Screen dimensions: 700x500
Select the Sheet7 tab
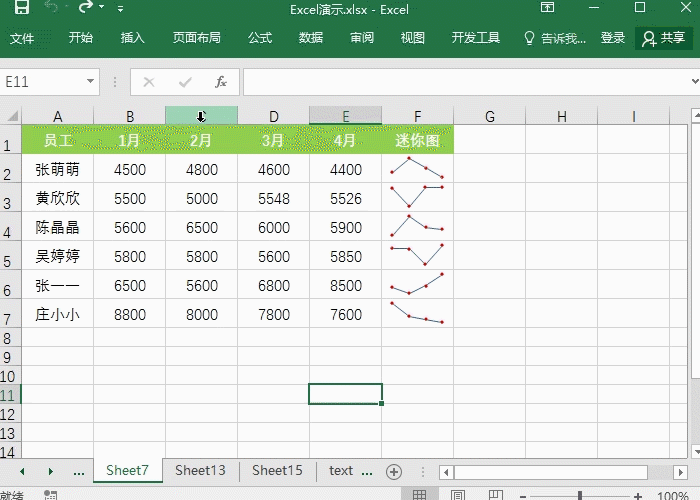(x=127, y=470)
